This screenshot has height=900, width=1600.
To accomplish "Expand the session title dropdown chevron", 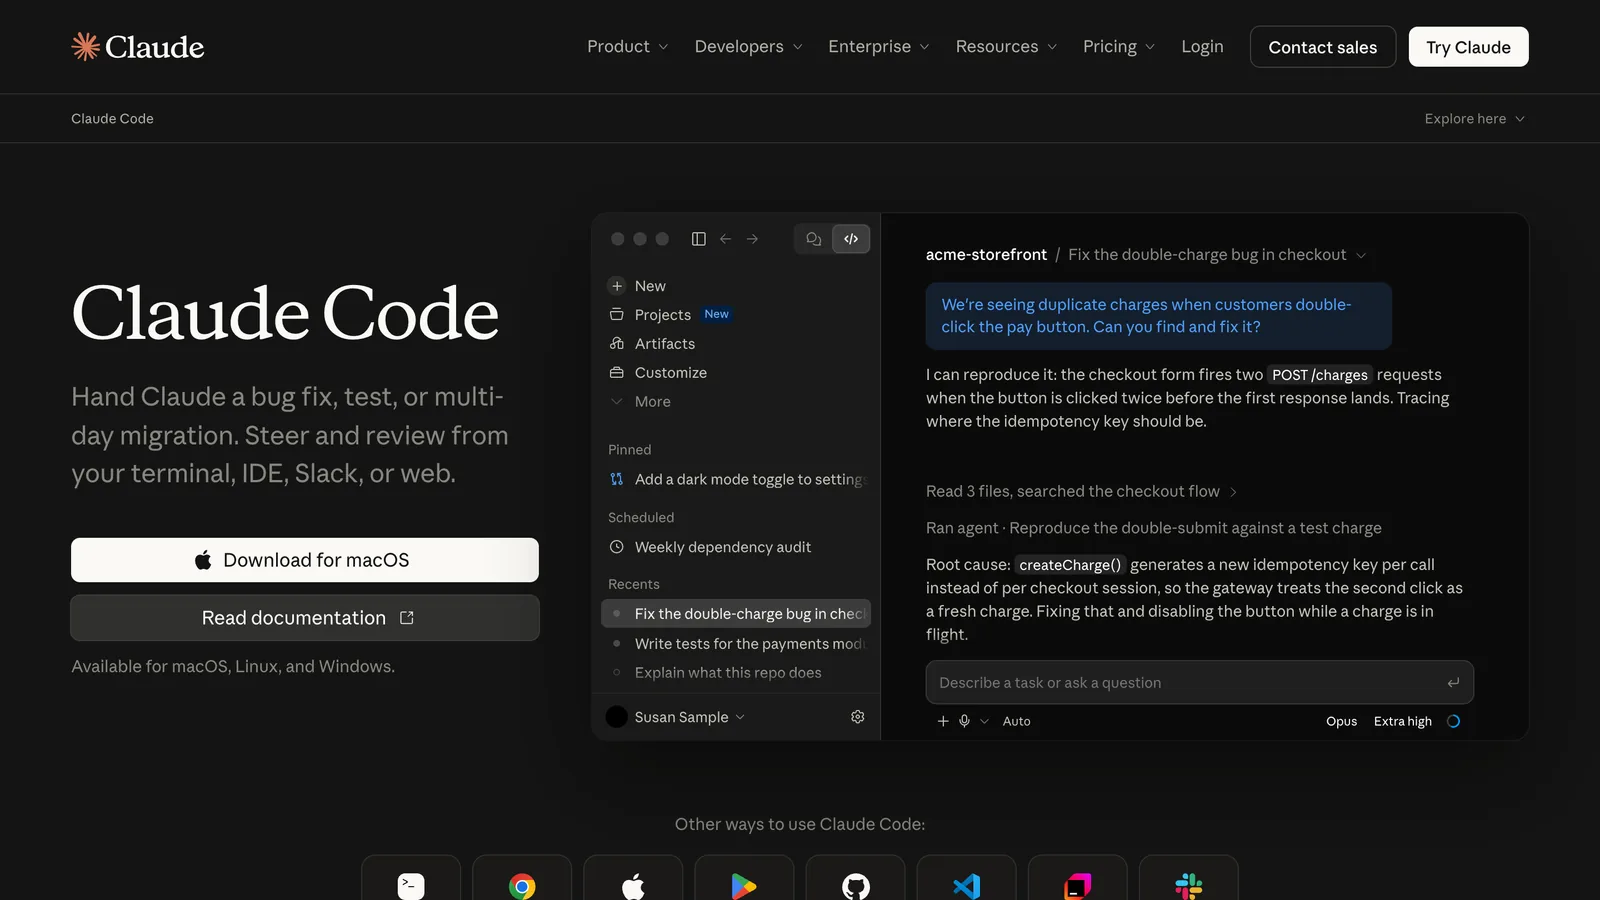I will point(1361,255).
